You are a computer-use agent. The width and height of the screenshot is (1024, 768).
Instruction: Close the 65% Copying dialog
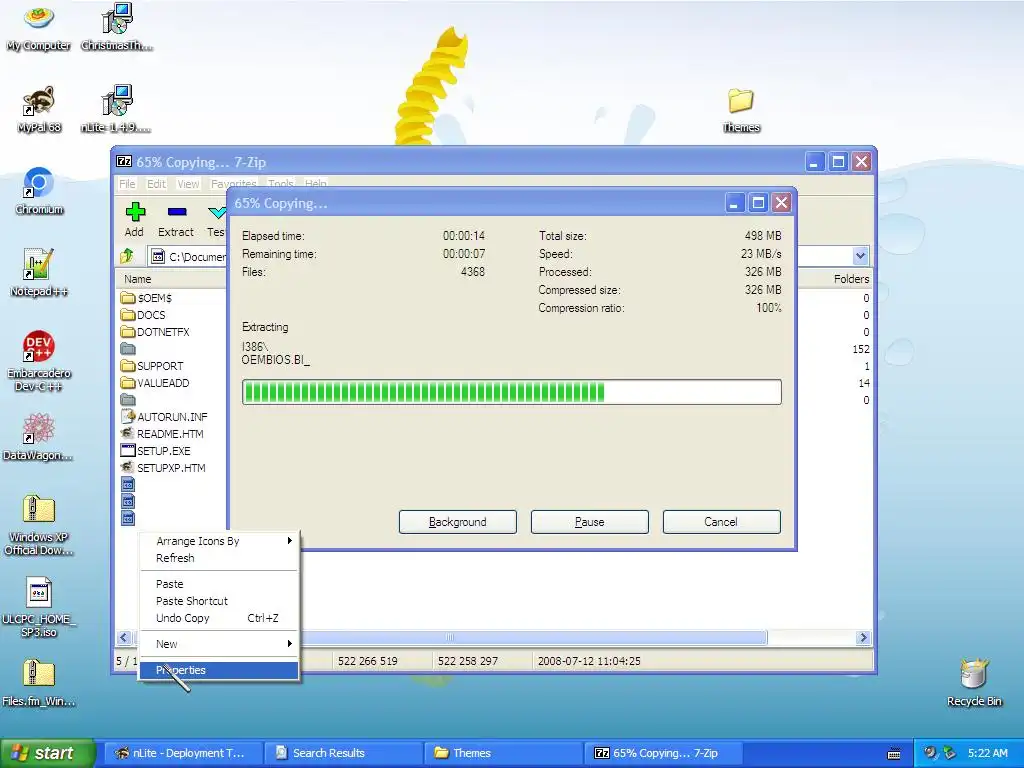click(781, 203)
